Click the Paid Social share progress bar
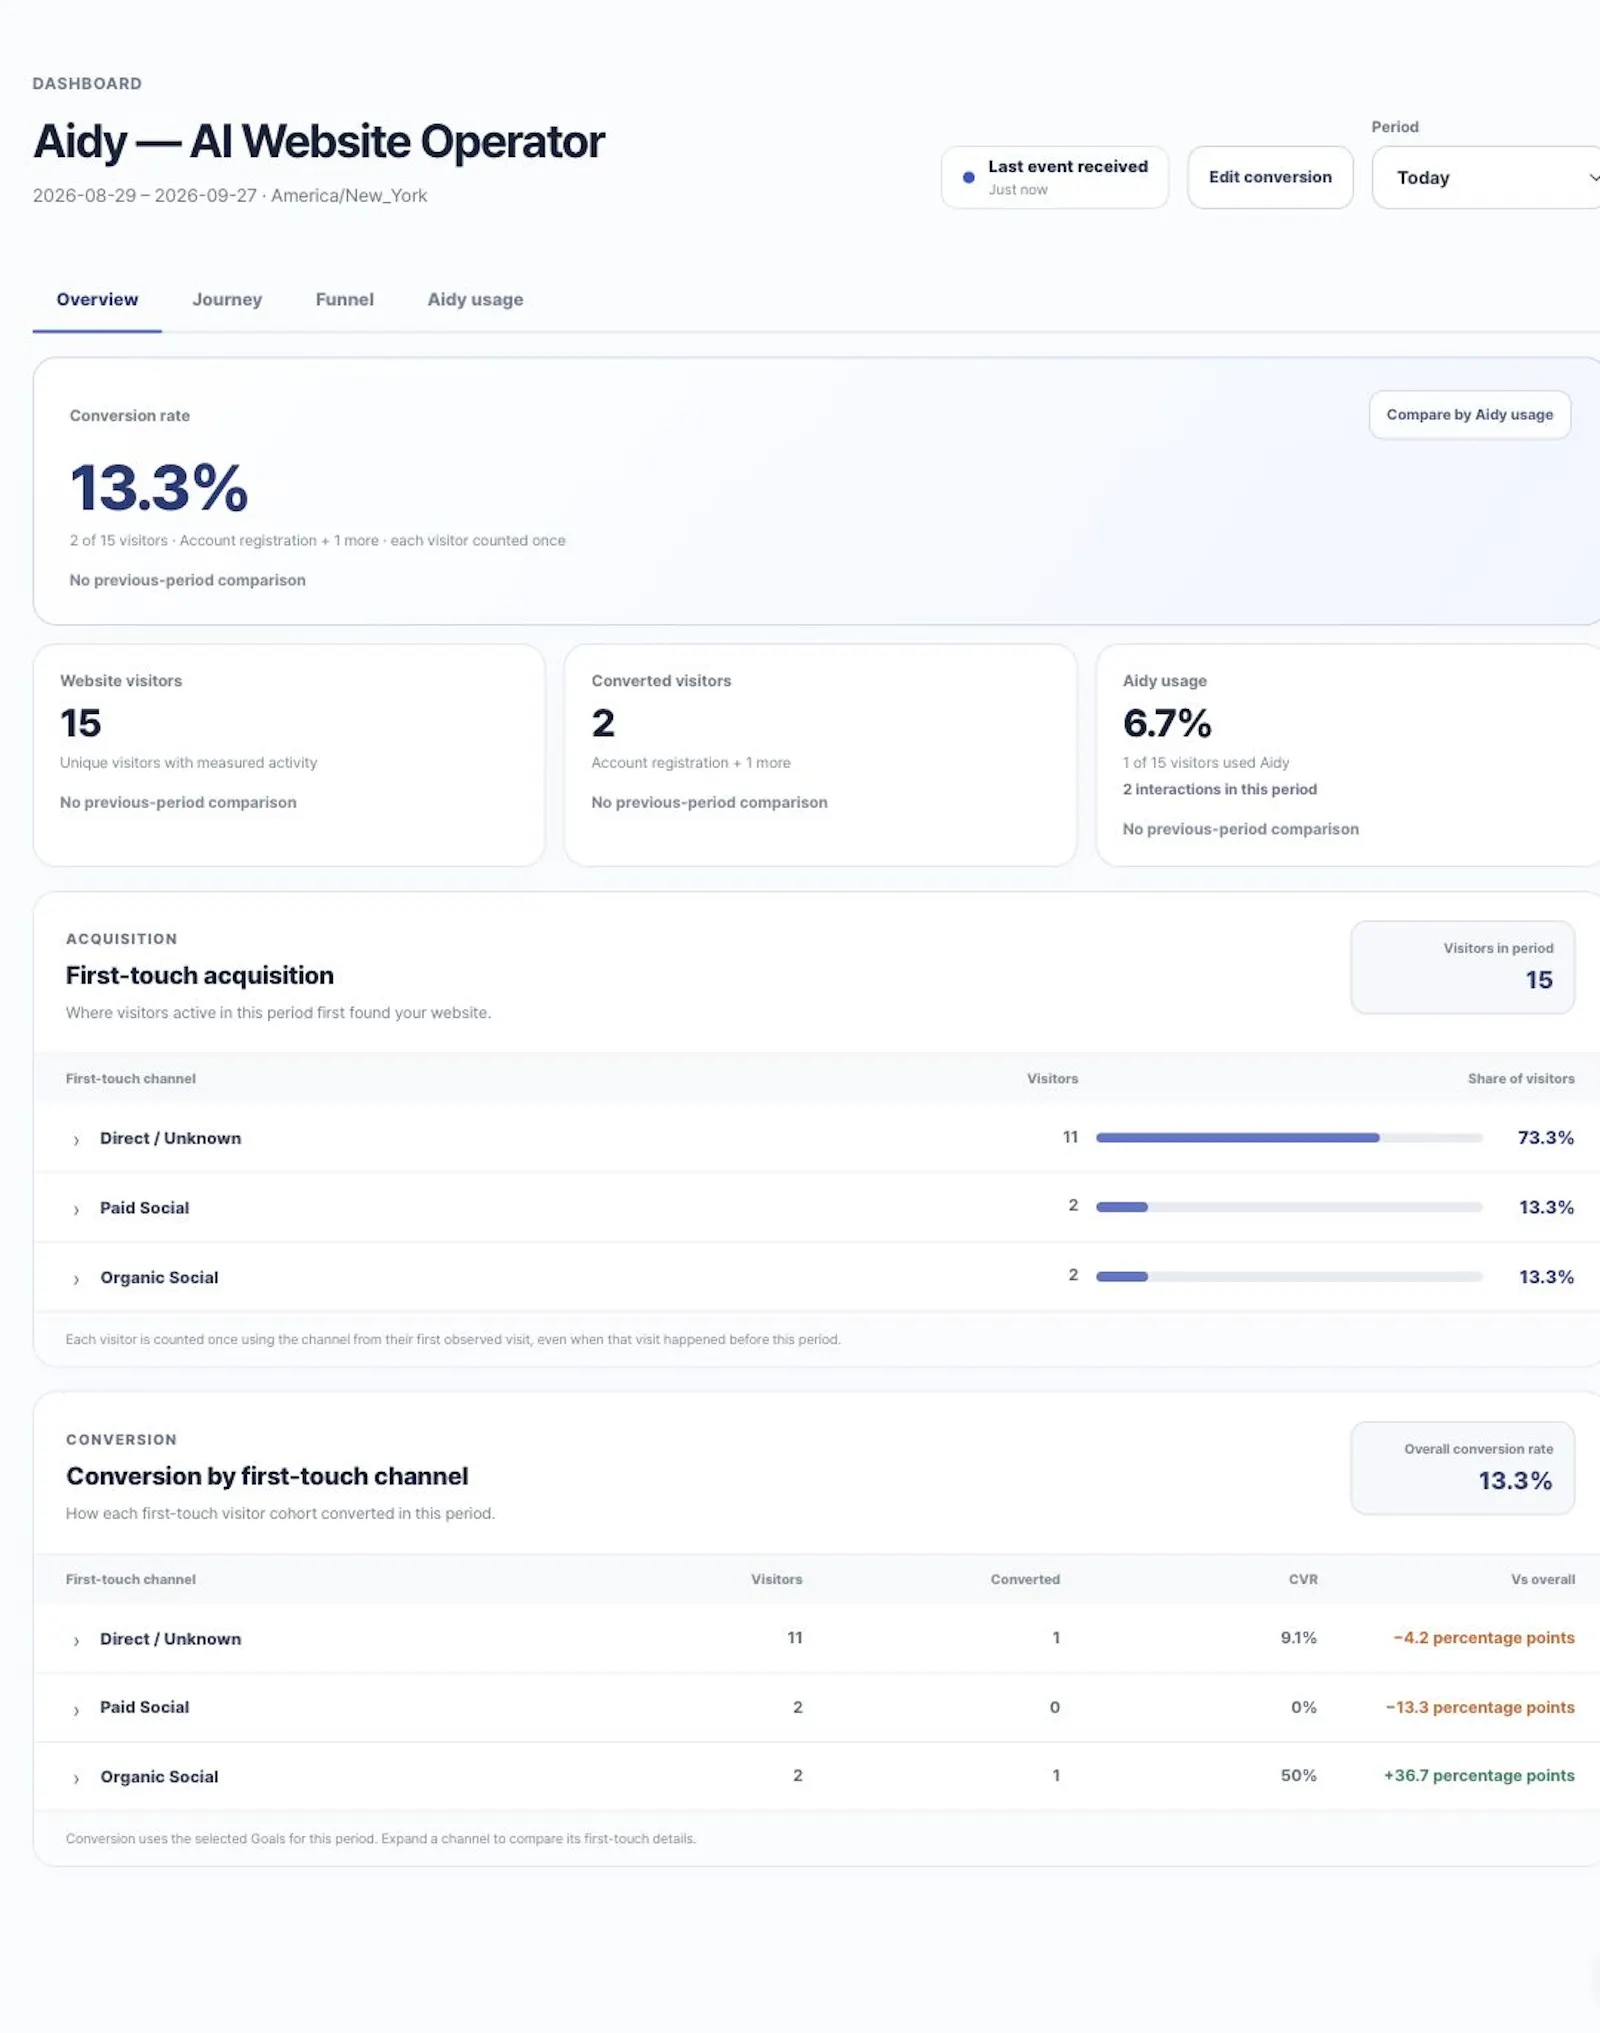 pyautogui.click(x=1289, y=1207)
